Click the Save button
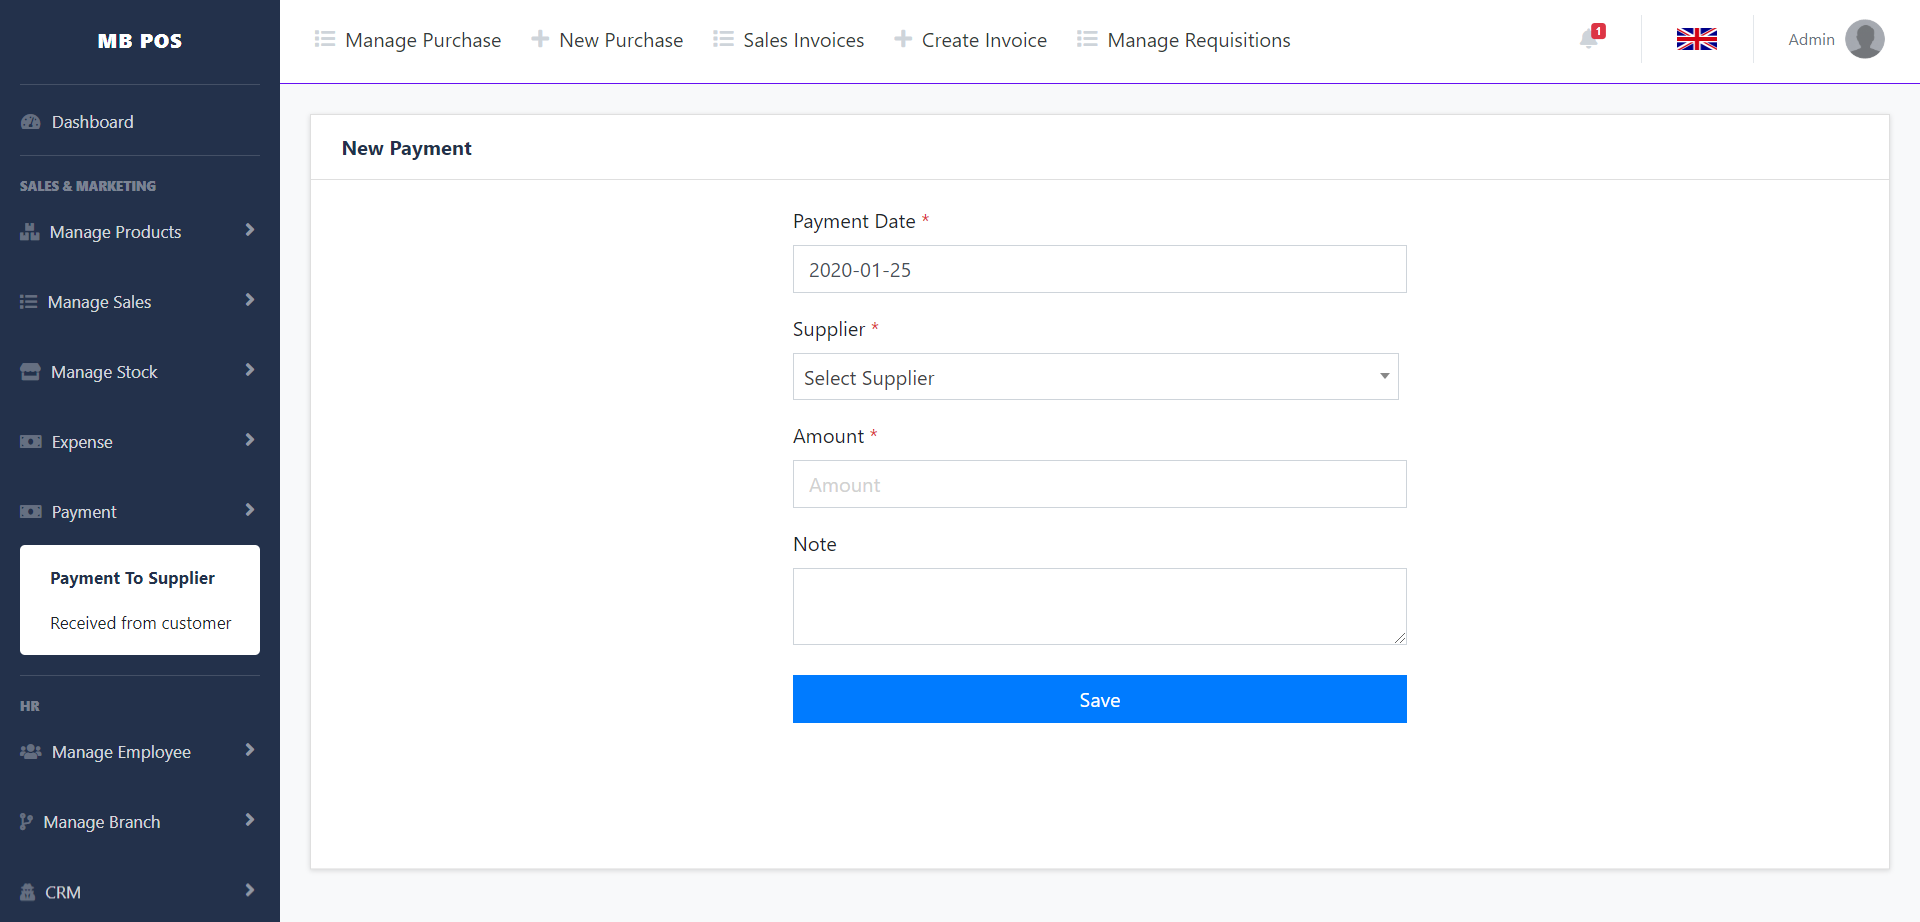This screenshot has width=1920, height=922. tap(1099, 699)
